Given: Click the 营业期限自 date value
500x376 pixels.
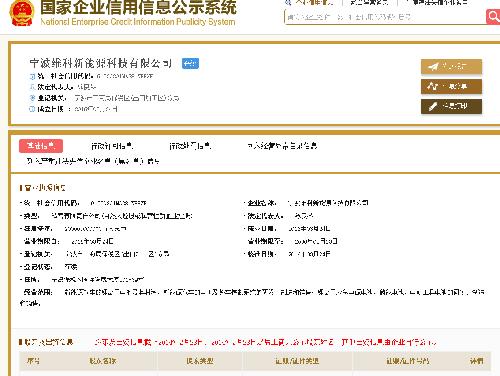Looking at the screenshot, I should (92, 241).
